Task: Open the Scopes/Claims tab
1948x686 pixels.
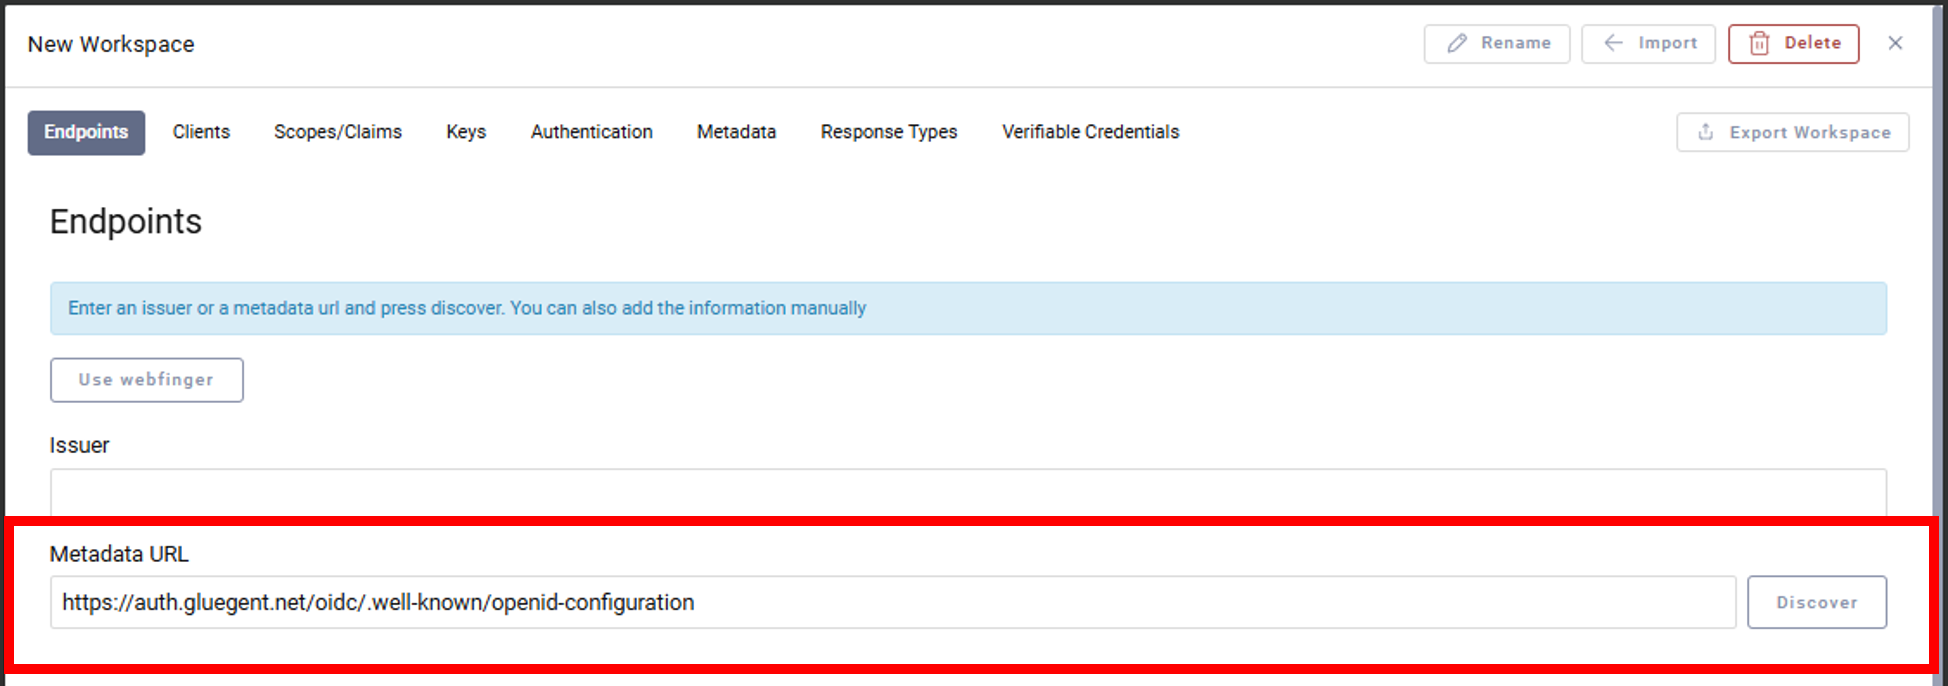Action: [x=338, y=132]
